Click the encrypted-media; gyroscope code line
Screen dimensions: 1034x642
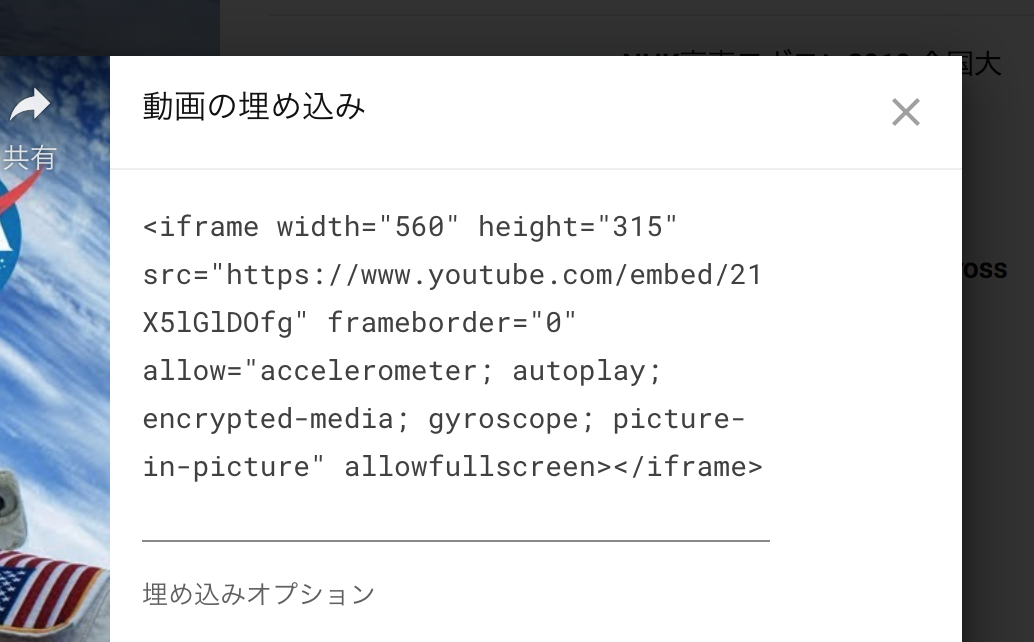[x=443, y=419]
